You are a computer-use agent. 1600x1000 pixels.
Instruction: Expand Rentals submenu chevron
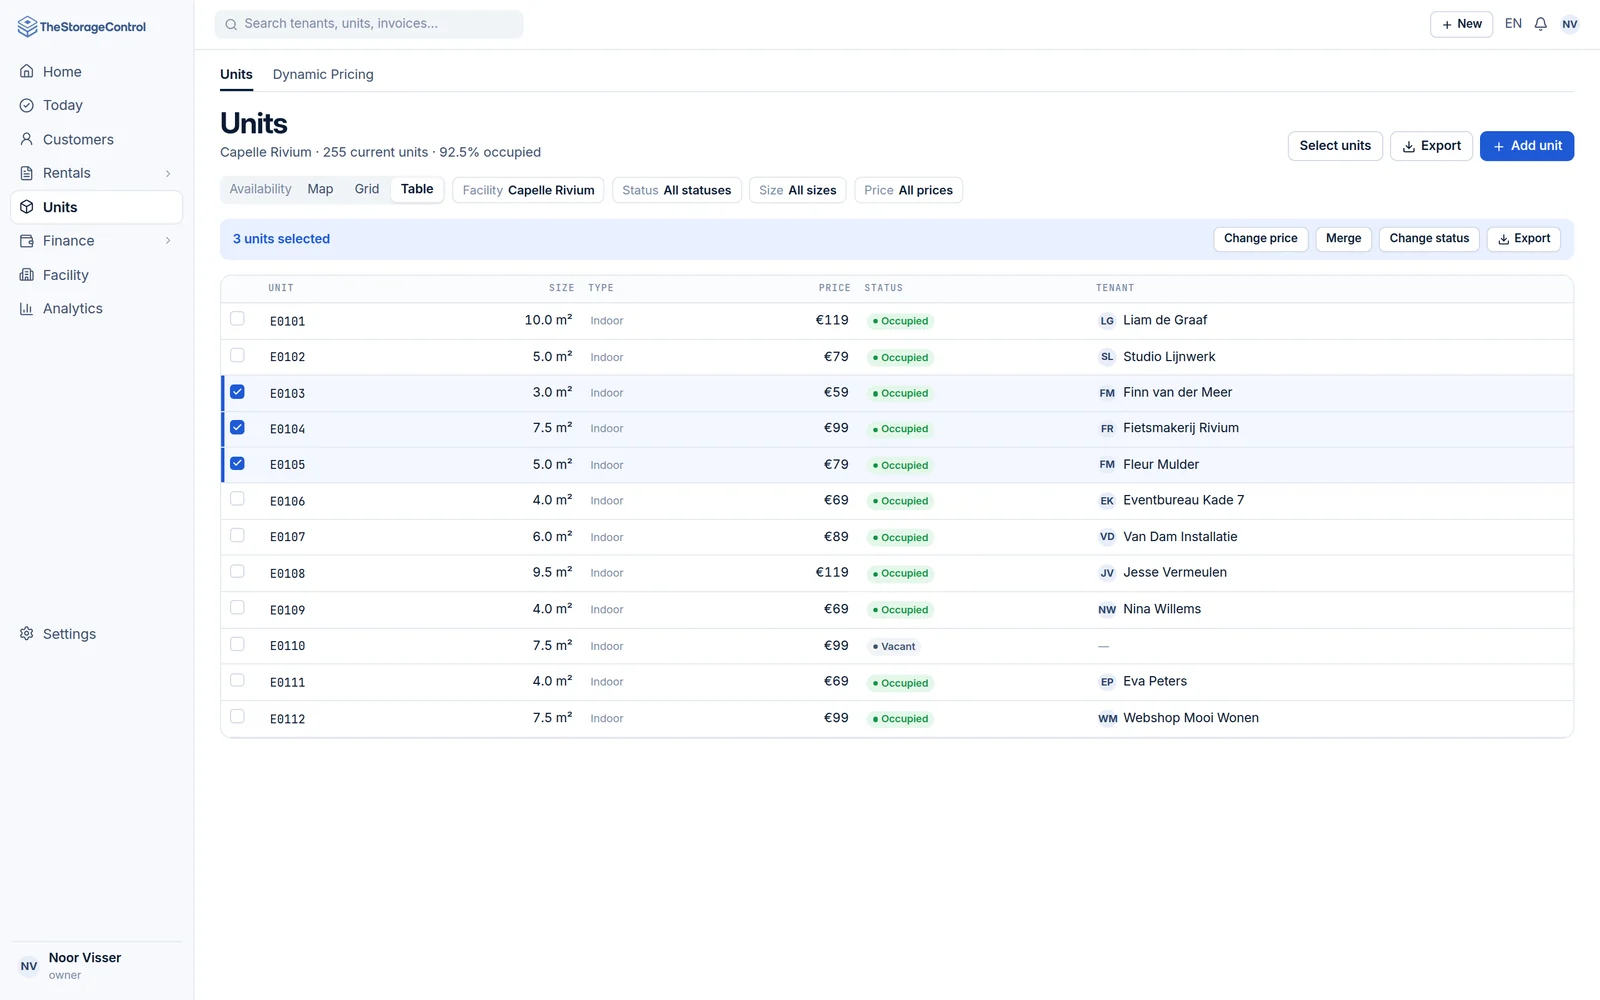[168, 173]
